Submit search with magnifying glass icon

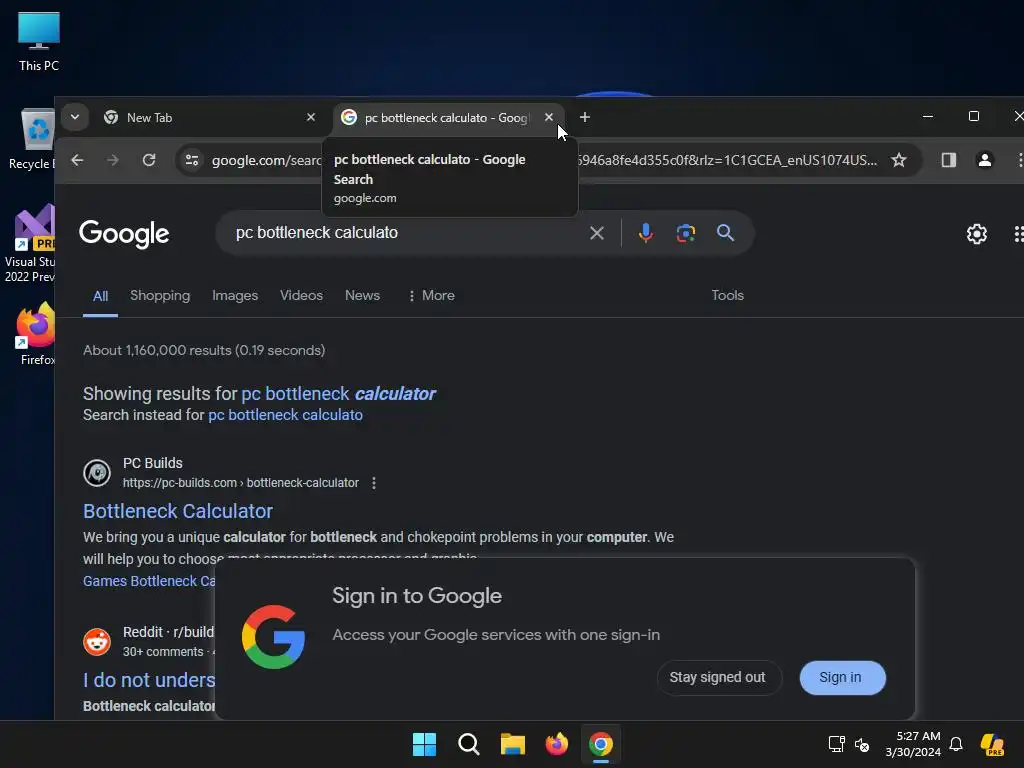[726, 233]
